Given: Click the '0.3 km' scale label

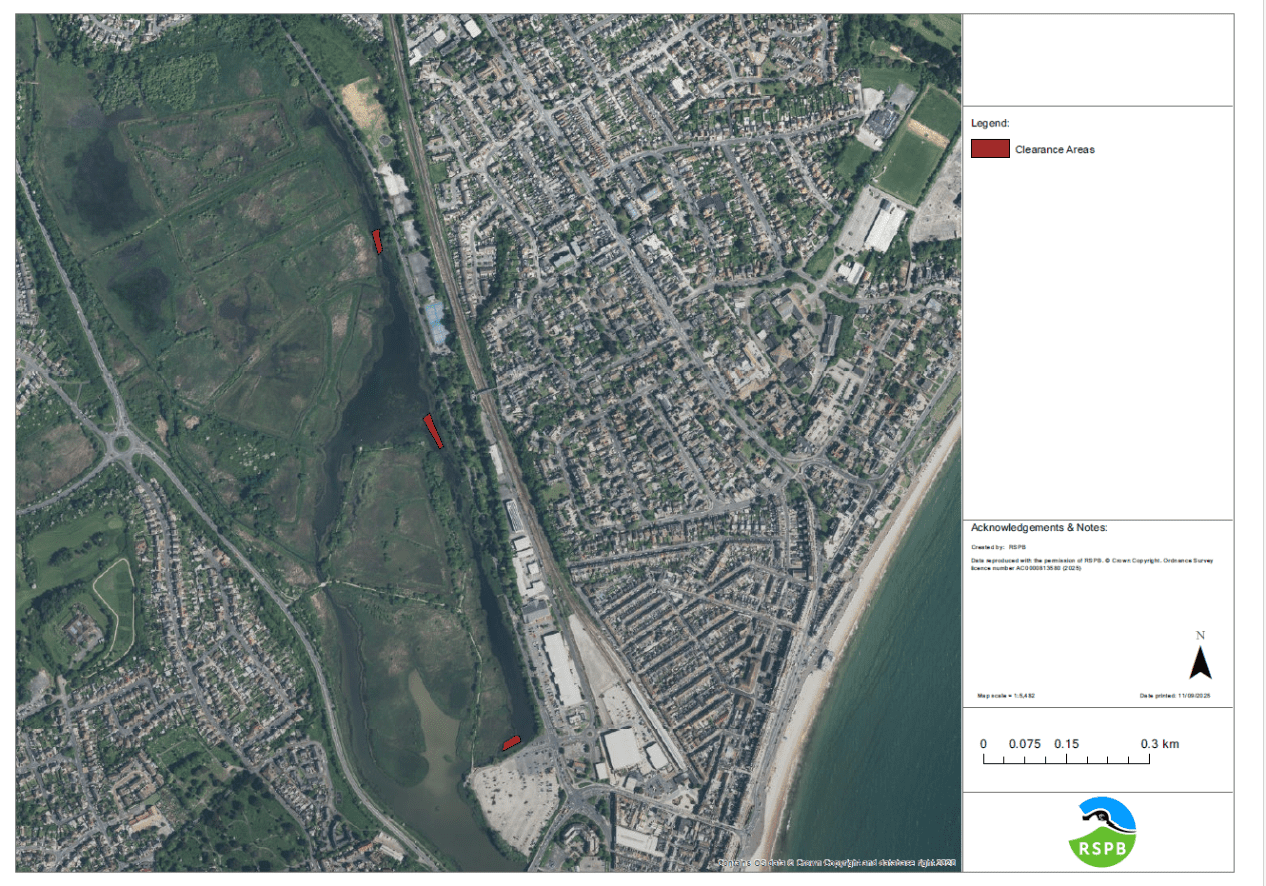Looking at the screenshot, I should pos(1159,744).
